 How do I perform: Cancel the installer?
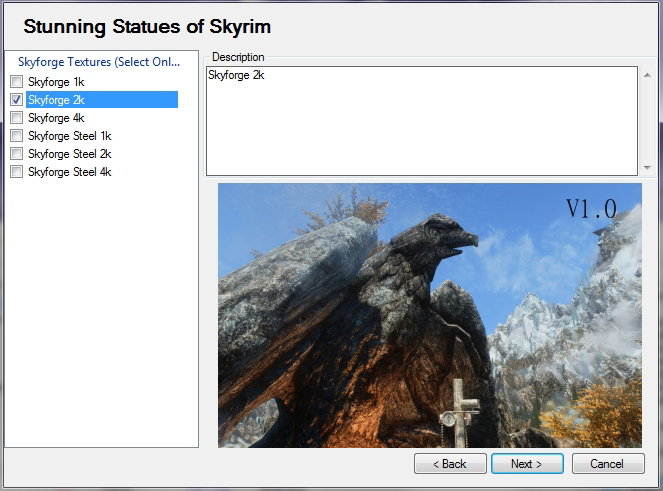click(x=608, y=464)
